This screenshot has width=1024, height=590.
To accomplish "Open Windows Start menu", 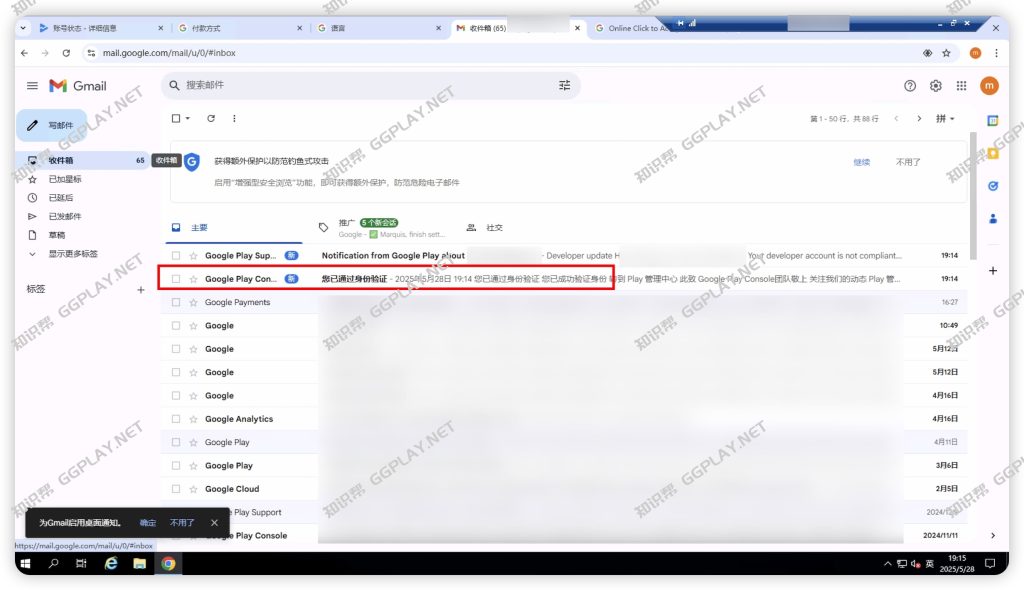I will pos(25,563).
